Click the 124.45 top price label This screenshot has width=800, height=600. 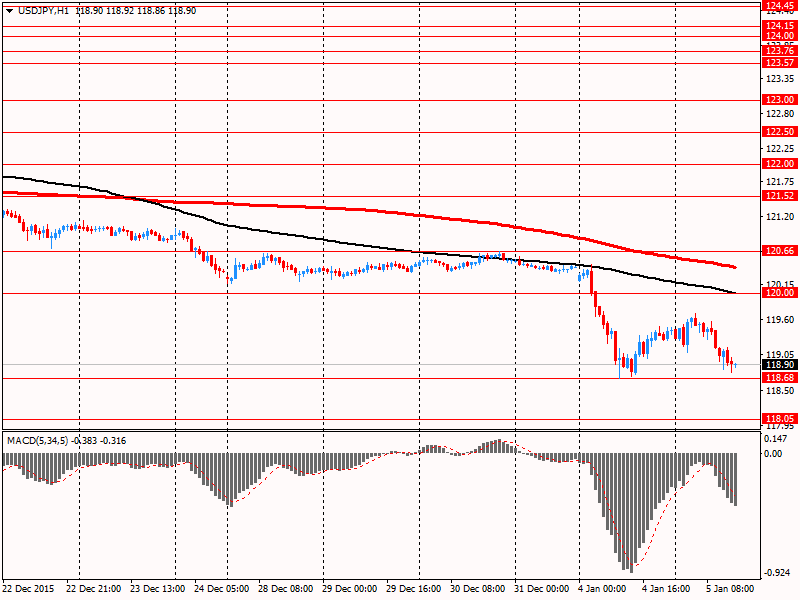[778, 5]
